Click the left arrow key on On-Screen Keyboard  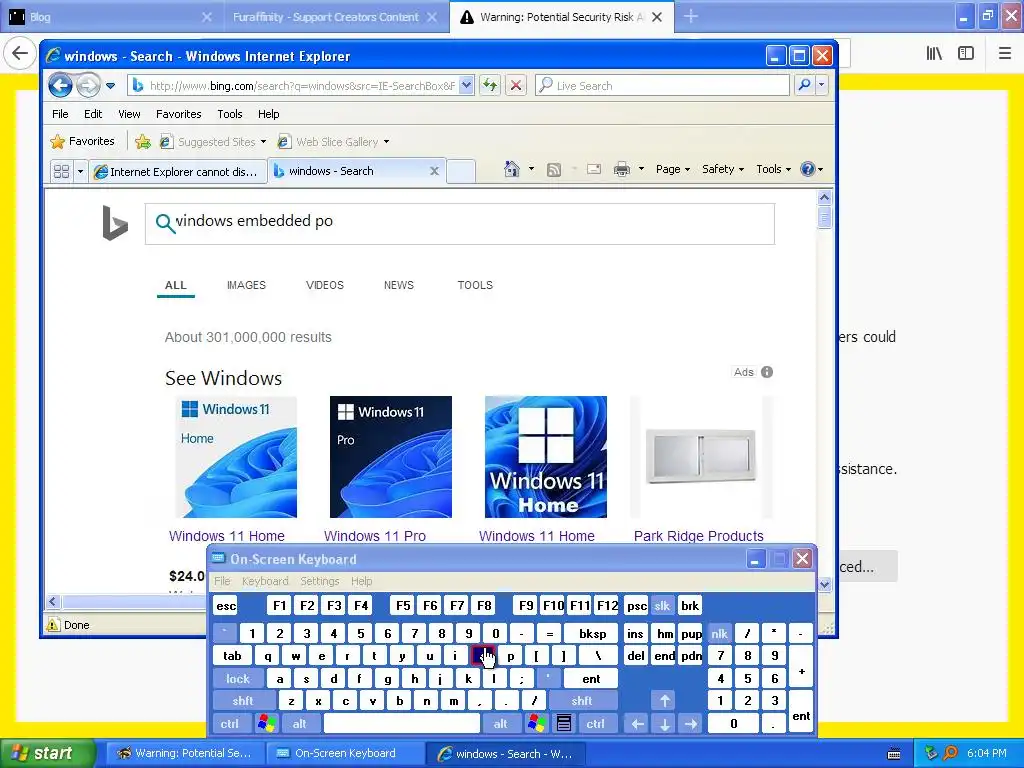click(637, 724)
